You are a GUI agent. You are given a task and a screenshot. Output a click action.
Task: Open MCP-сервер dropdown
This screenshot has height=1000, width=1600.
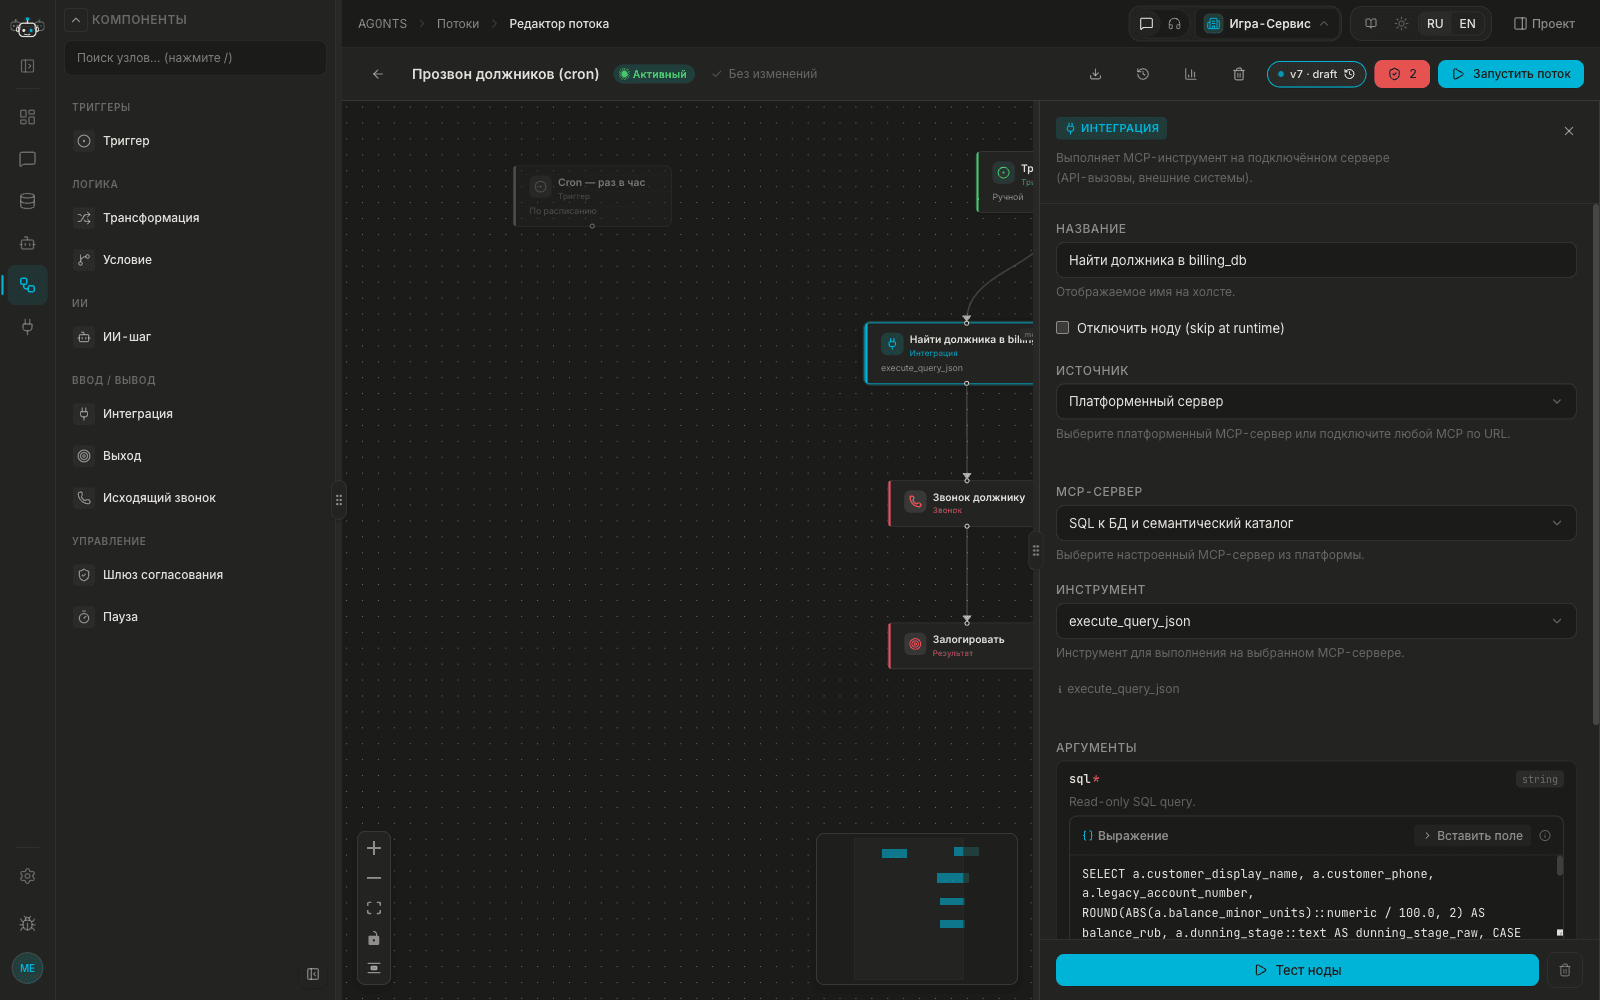tap(1316, 523)
